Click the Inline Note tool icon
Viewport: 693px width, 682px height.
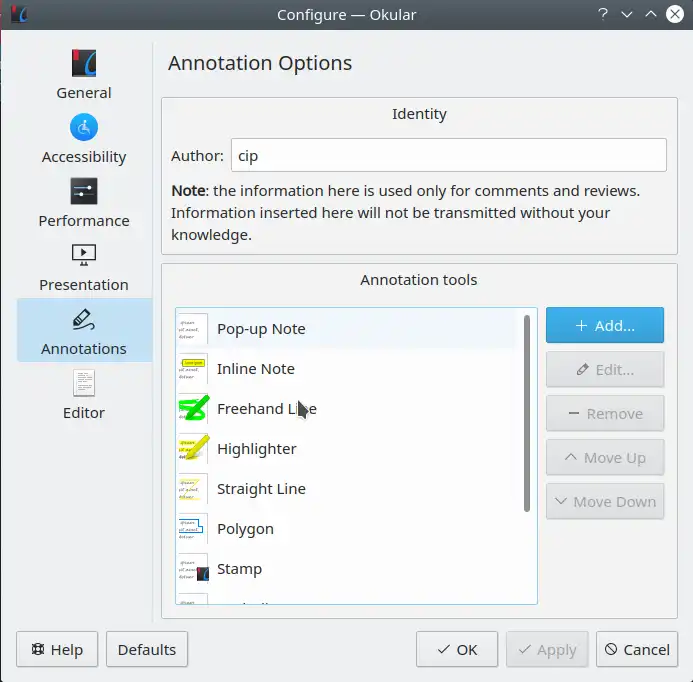click(193, 369)
